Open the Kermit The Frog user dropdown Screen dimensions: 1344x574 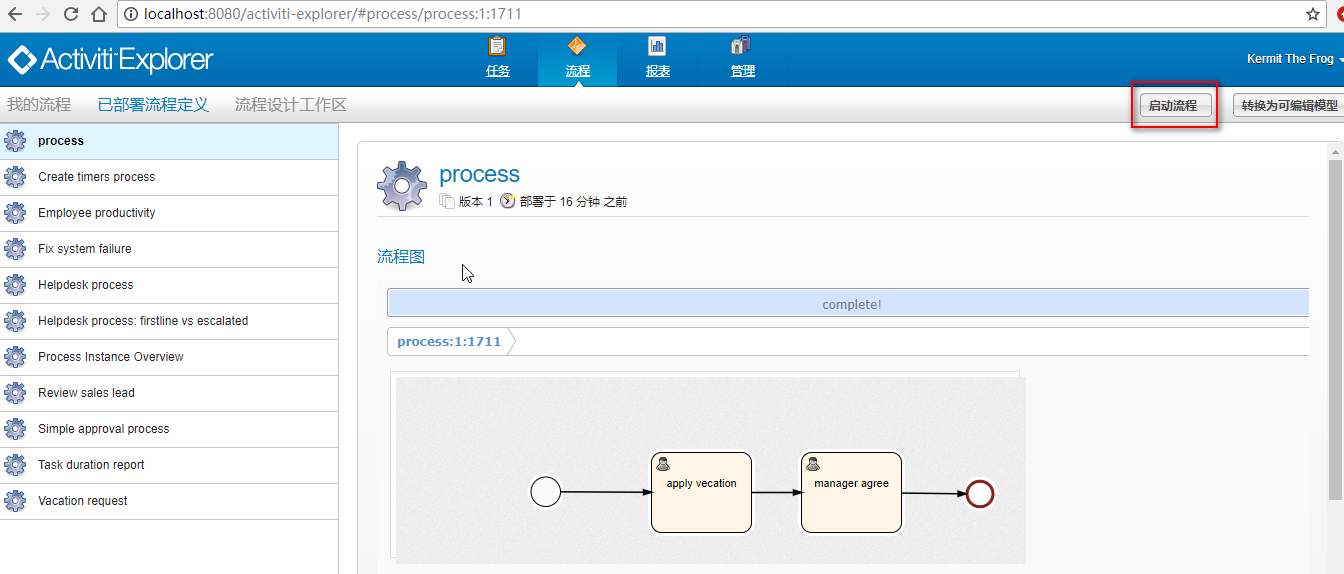(x=1294, y=59)
